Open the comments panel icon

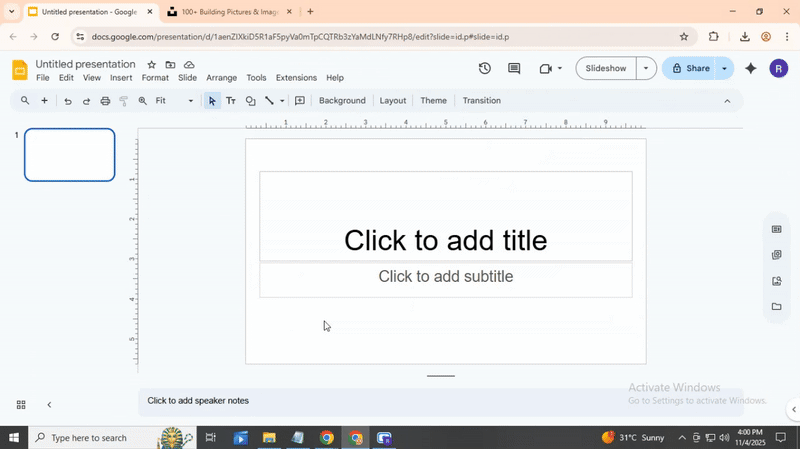(x=514, y=69)
